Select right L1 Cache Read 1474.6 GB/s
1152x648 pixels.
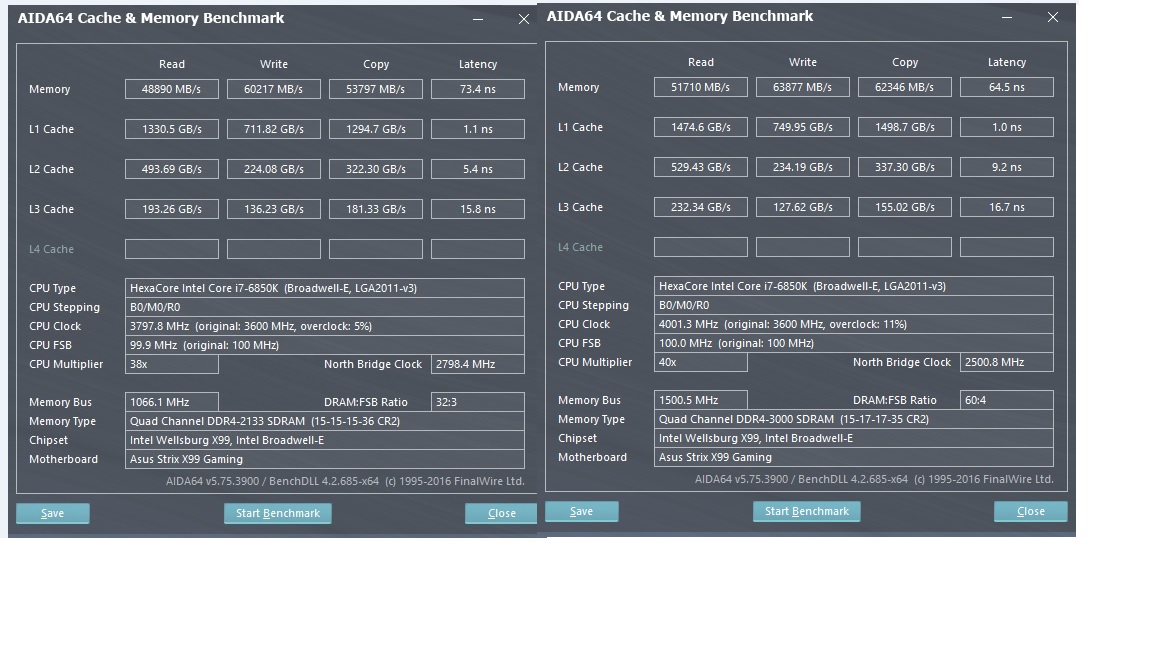[701, 127]
